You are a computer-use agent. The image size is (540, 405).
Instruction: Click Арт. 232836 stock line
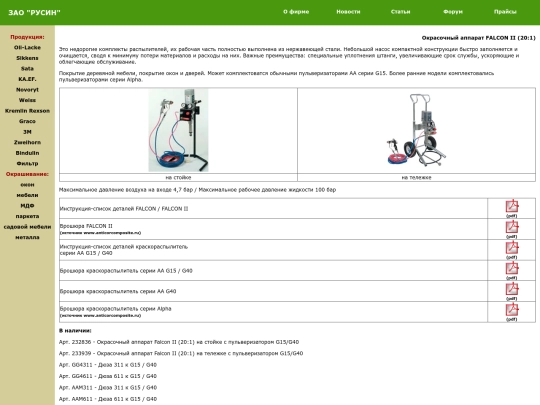179,342
